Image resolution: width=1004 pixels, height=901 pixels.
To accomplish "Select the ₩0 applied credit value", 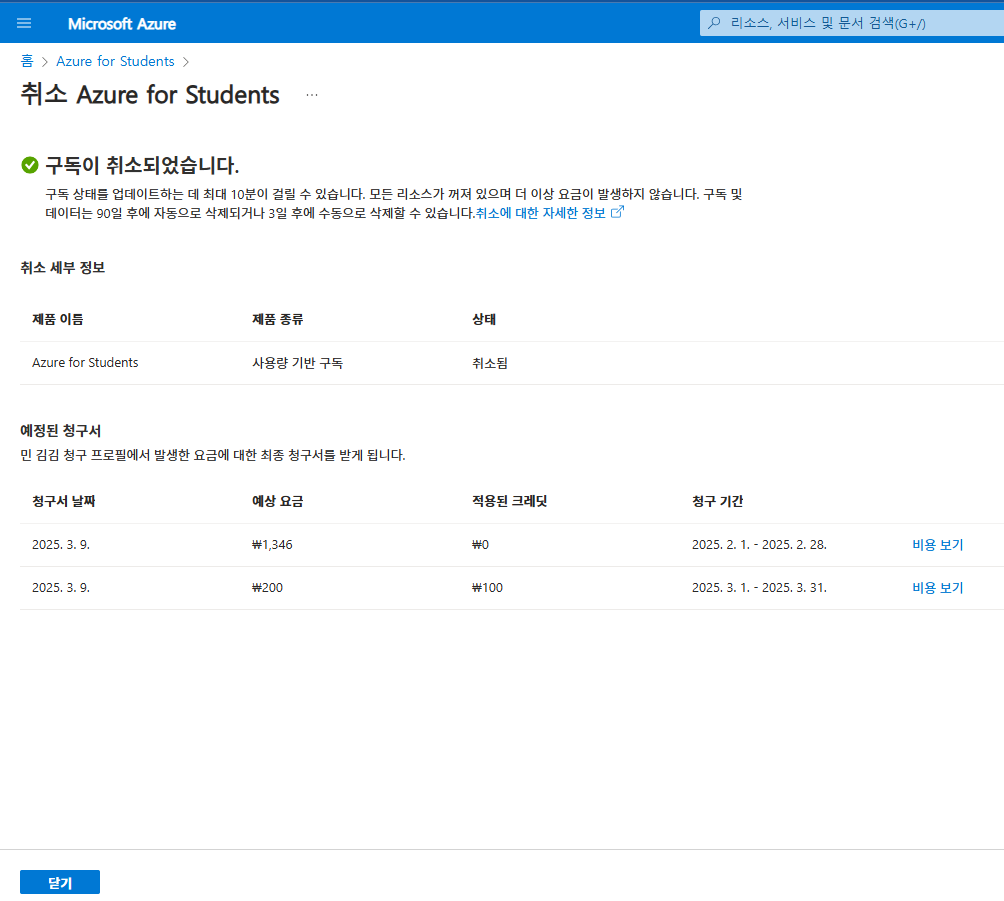I will [480, 545].
